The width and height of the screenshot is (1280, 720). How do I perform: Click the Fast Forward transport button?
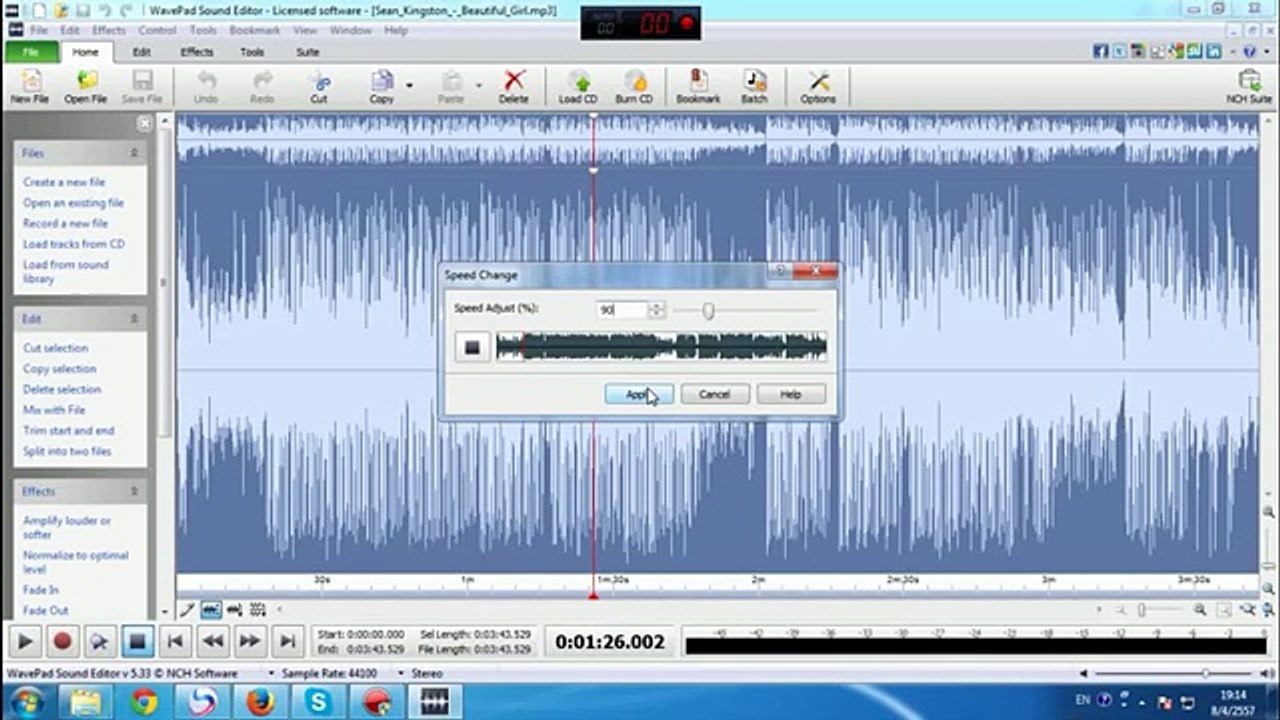[250, 641]
